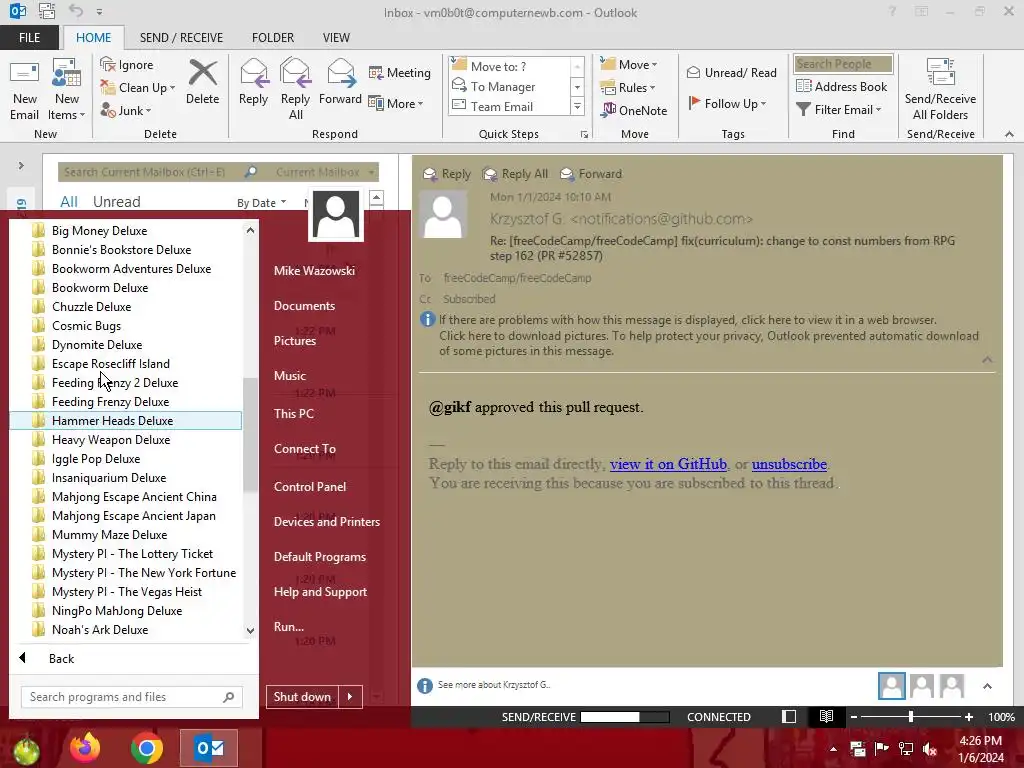This screenshot has width=1024, height=768.
Task: Click Reply All in the reading pane
Action: pos(515,174)
